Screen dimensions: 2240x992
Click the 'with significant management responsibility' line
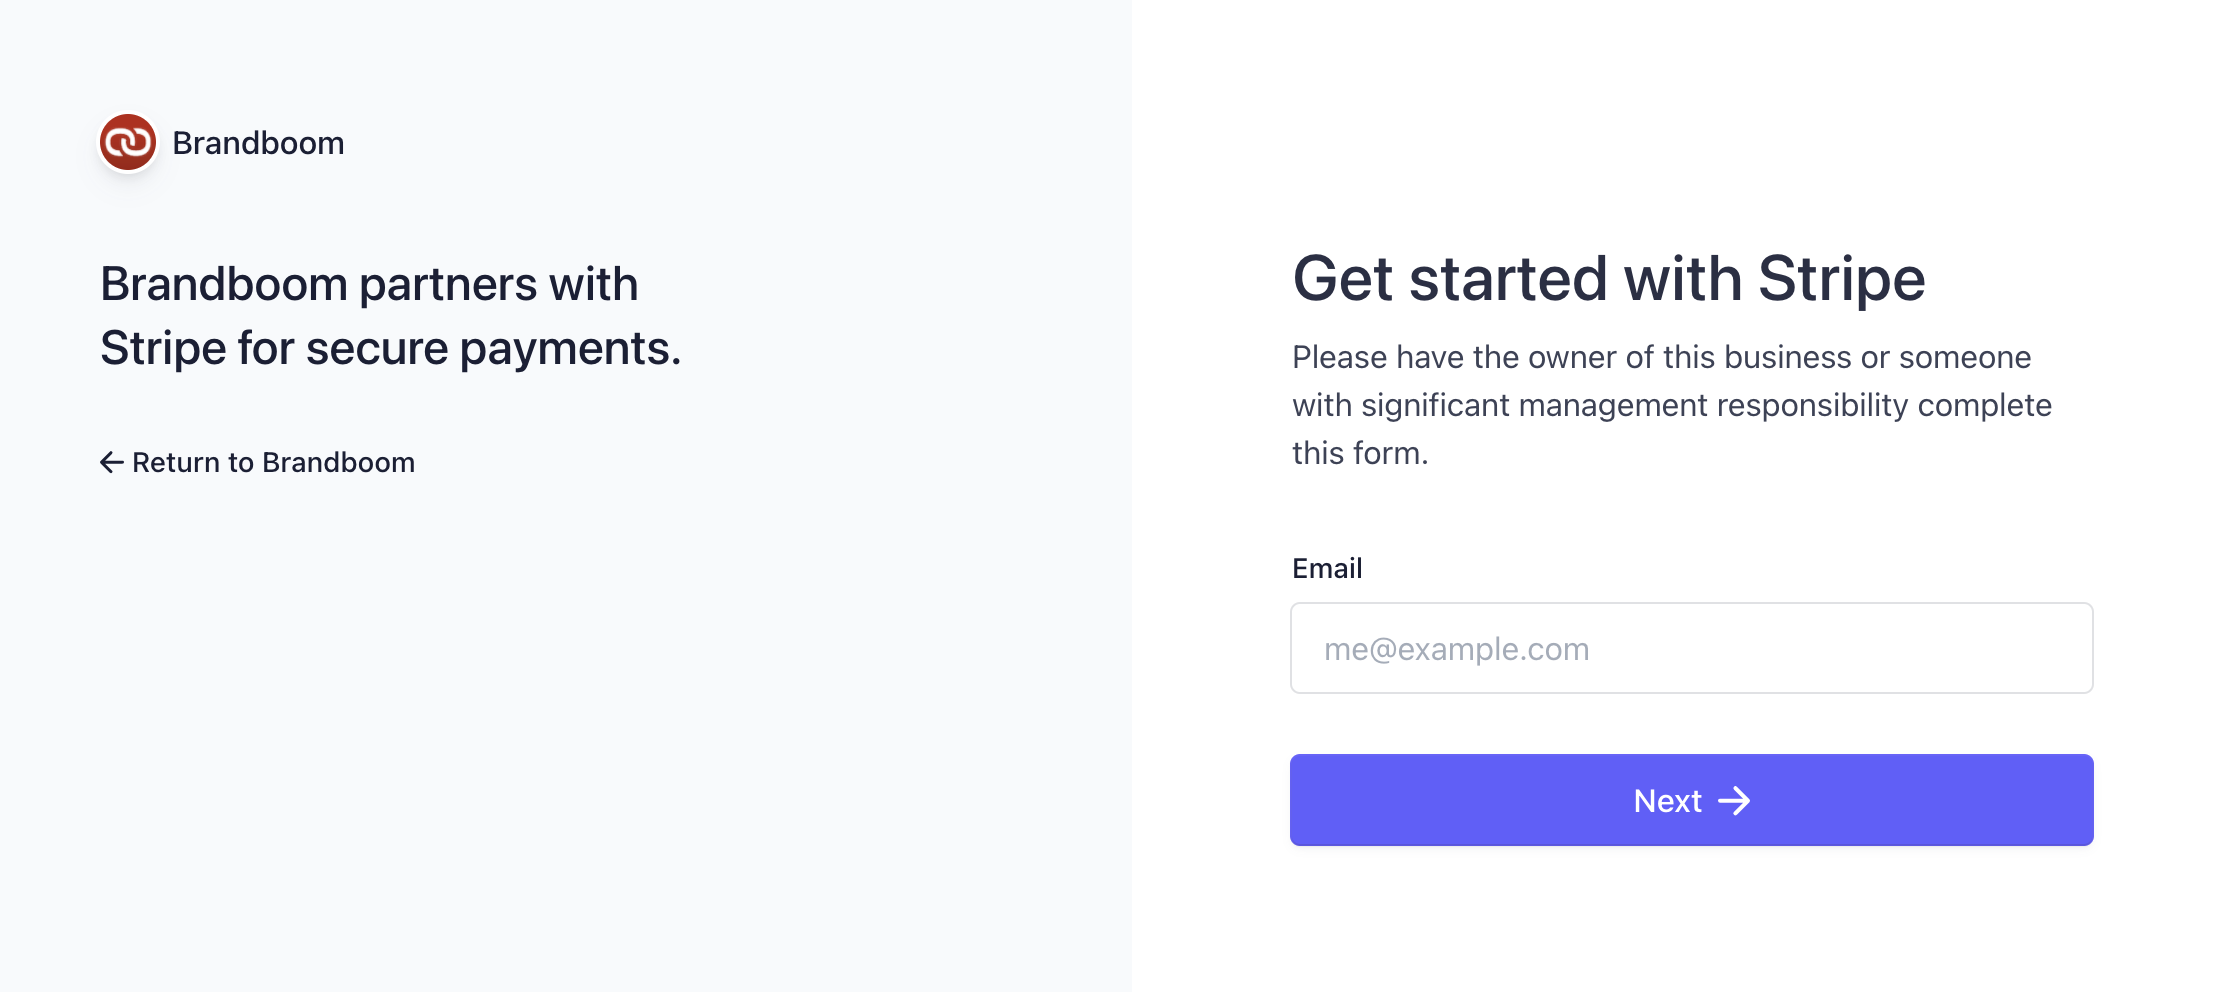(1671, 405)
